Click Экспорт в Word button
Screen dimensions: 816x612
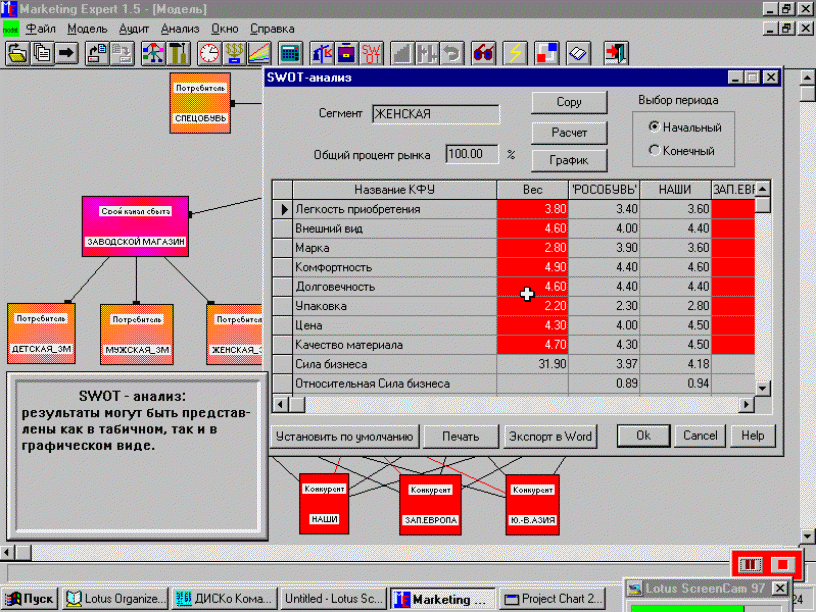550,436
